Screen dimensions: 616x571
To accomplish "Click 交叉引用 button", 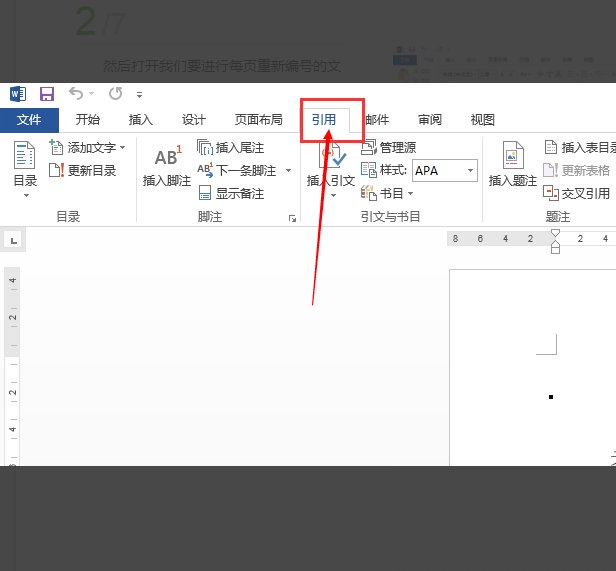I will [576, 193].
